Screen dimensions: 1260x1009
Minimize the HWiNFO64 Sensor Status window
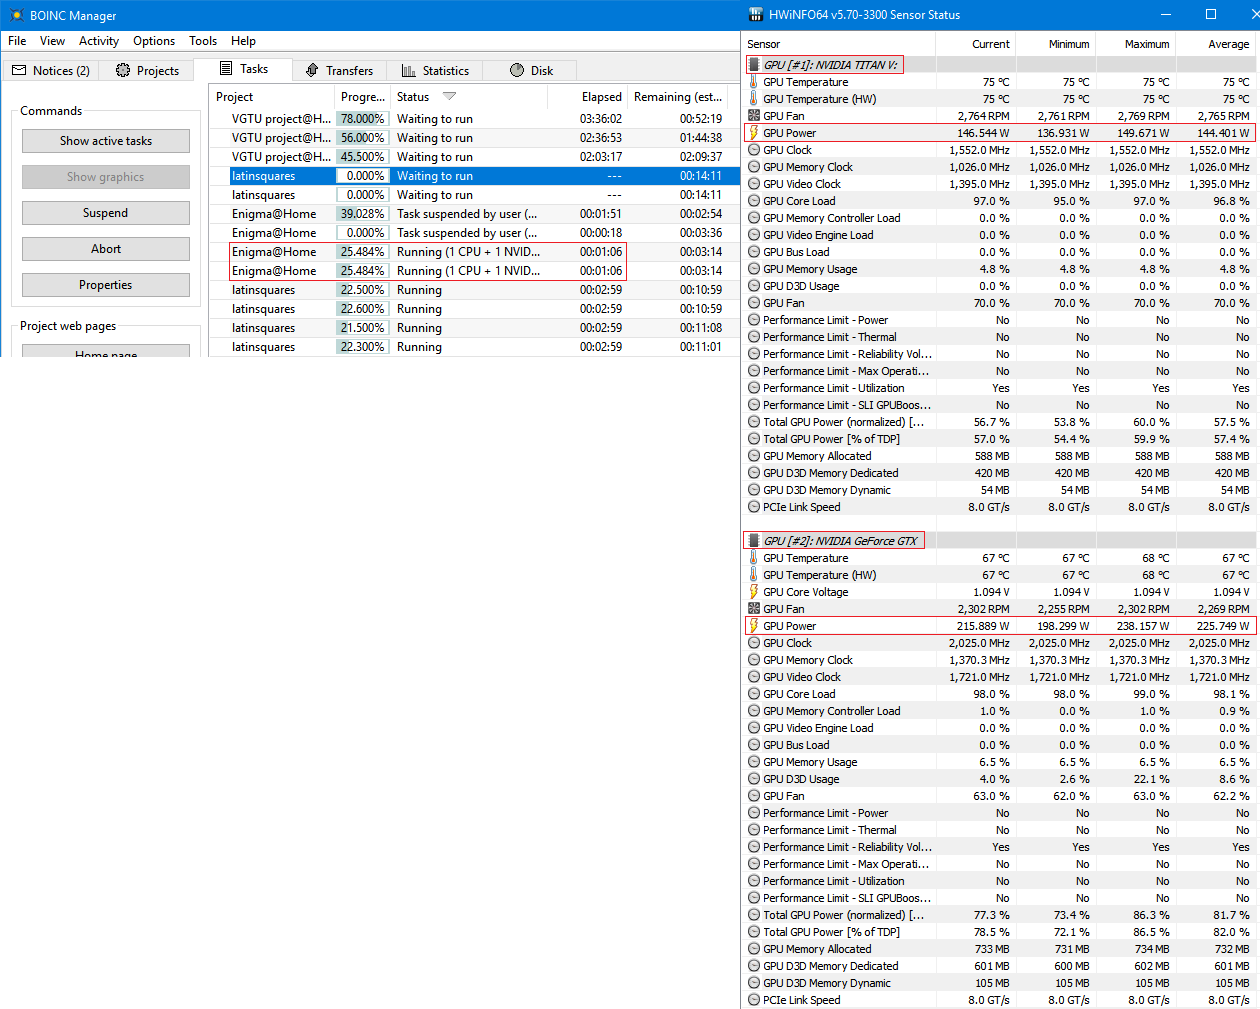pos(1166,15)
